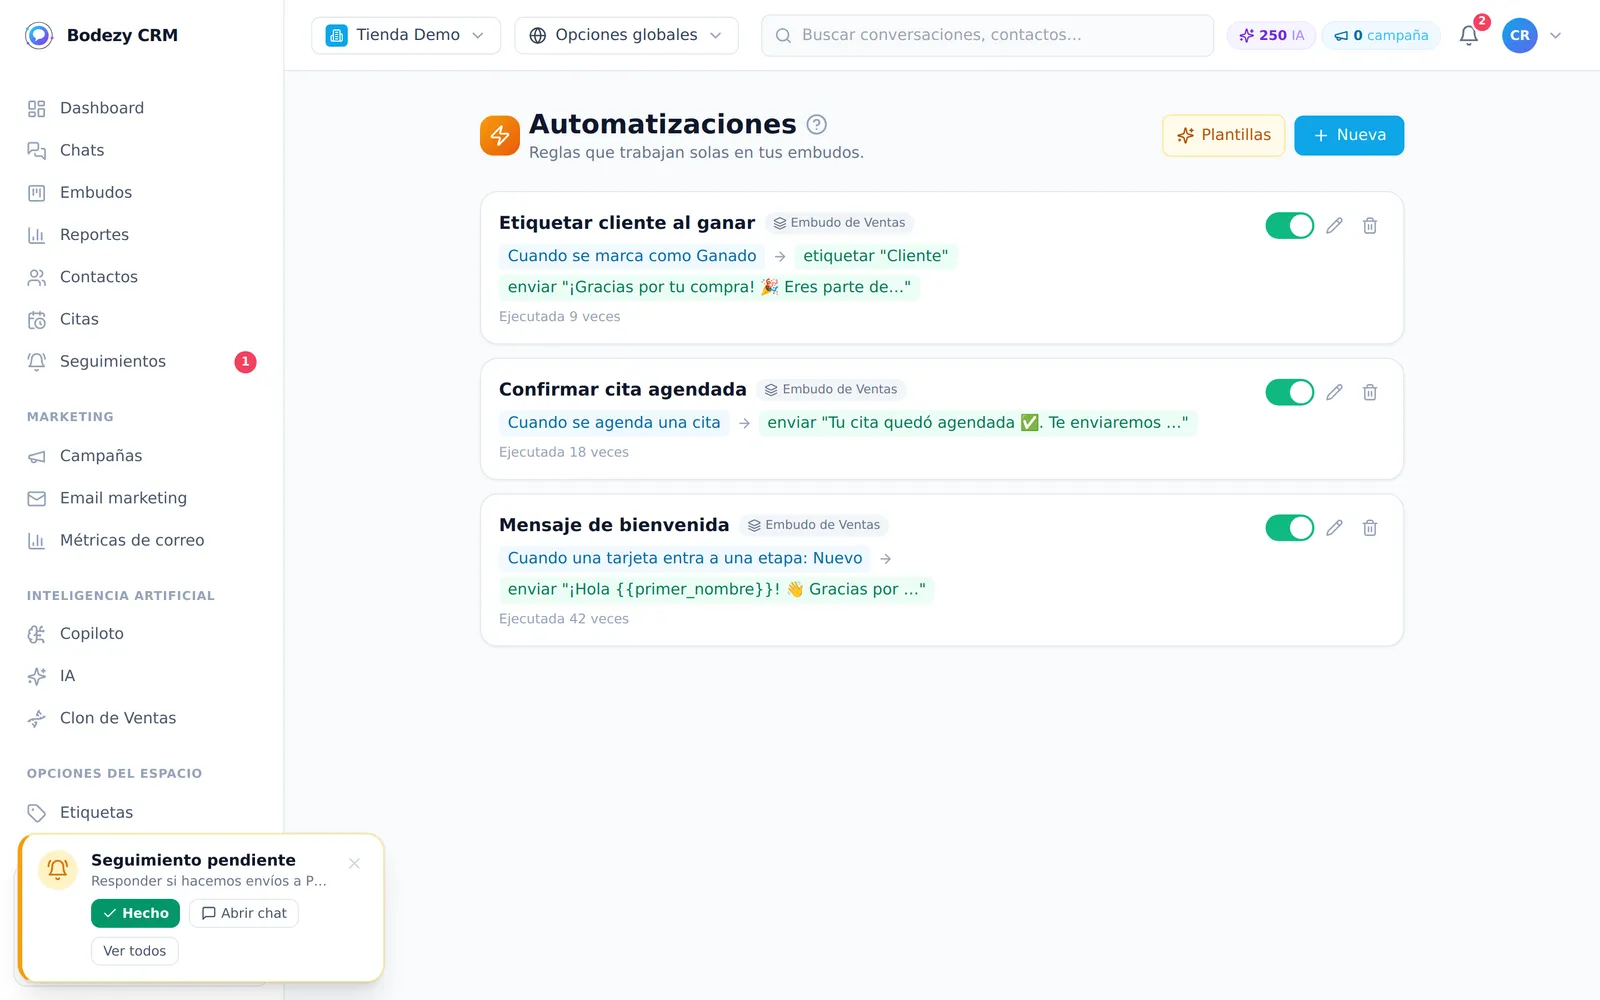Screen dimensions: 1600x1000
Task: Delete the Mensaje de bienvenida rule
Action: coord(1370,527)
